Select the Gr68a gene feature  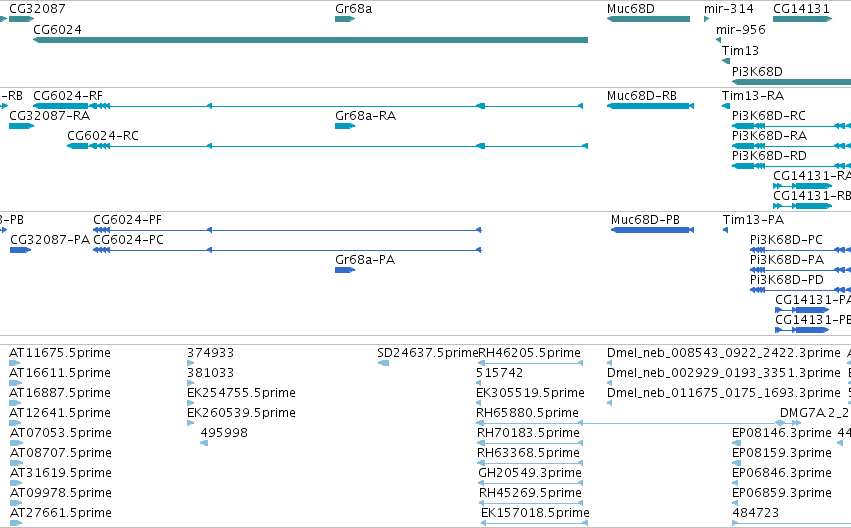pyautogui.click(x=345, y=19)
